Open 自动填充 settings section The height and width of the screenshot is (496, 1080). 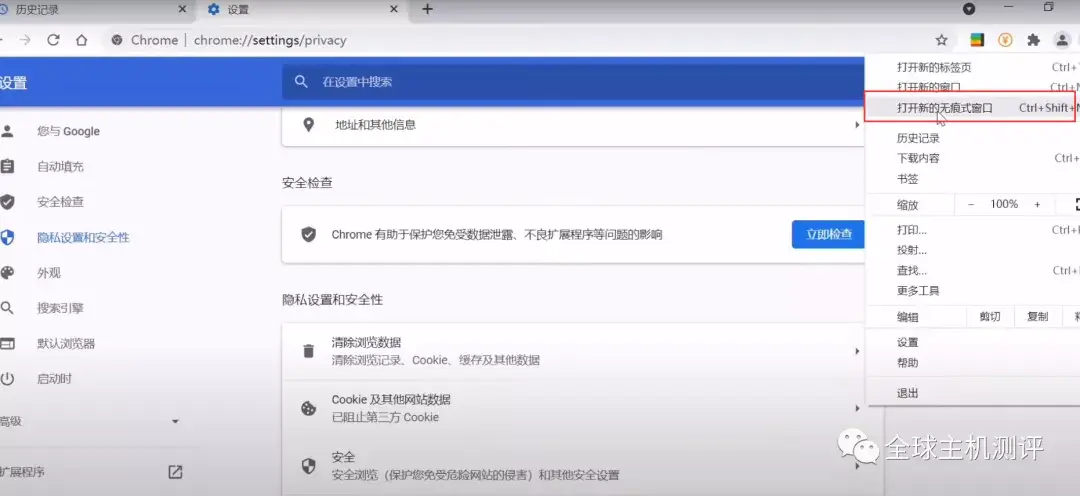(x=61, y=167)
